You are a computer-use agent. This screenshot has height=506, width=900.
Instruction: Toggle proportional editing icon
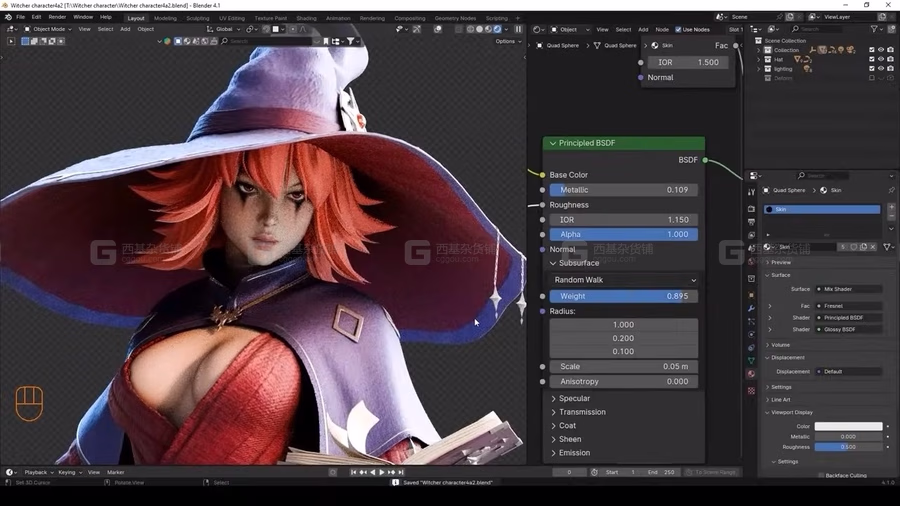[x=293, y=29]
